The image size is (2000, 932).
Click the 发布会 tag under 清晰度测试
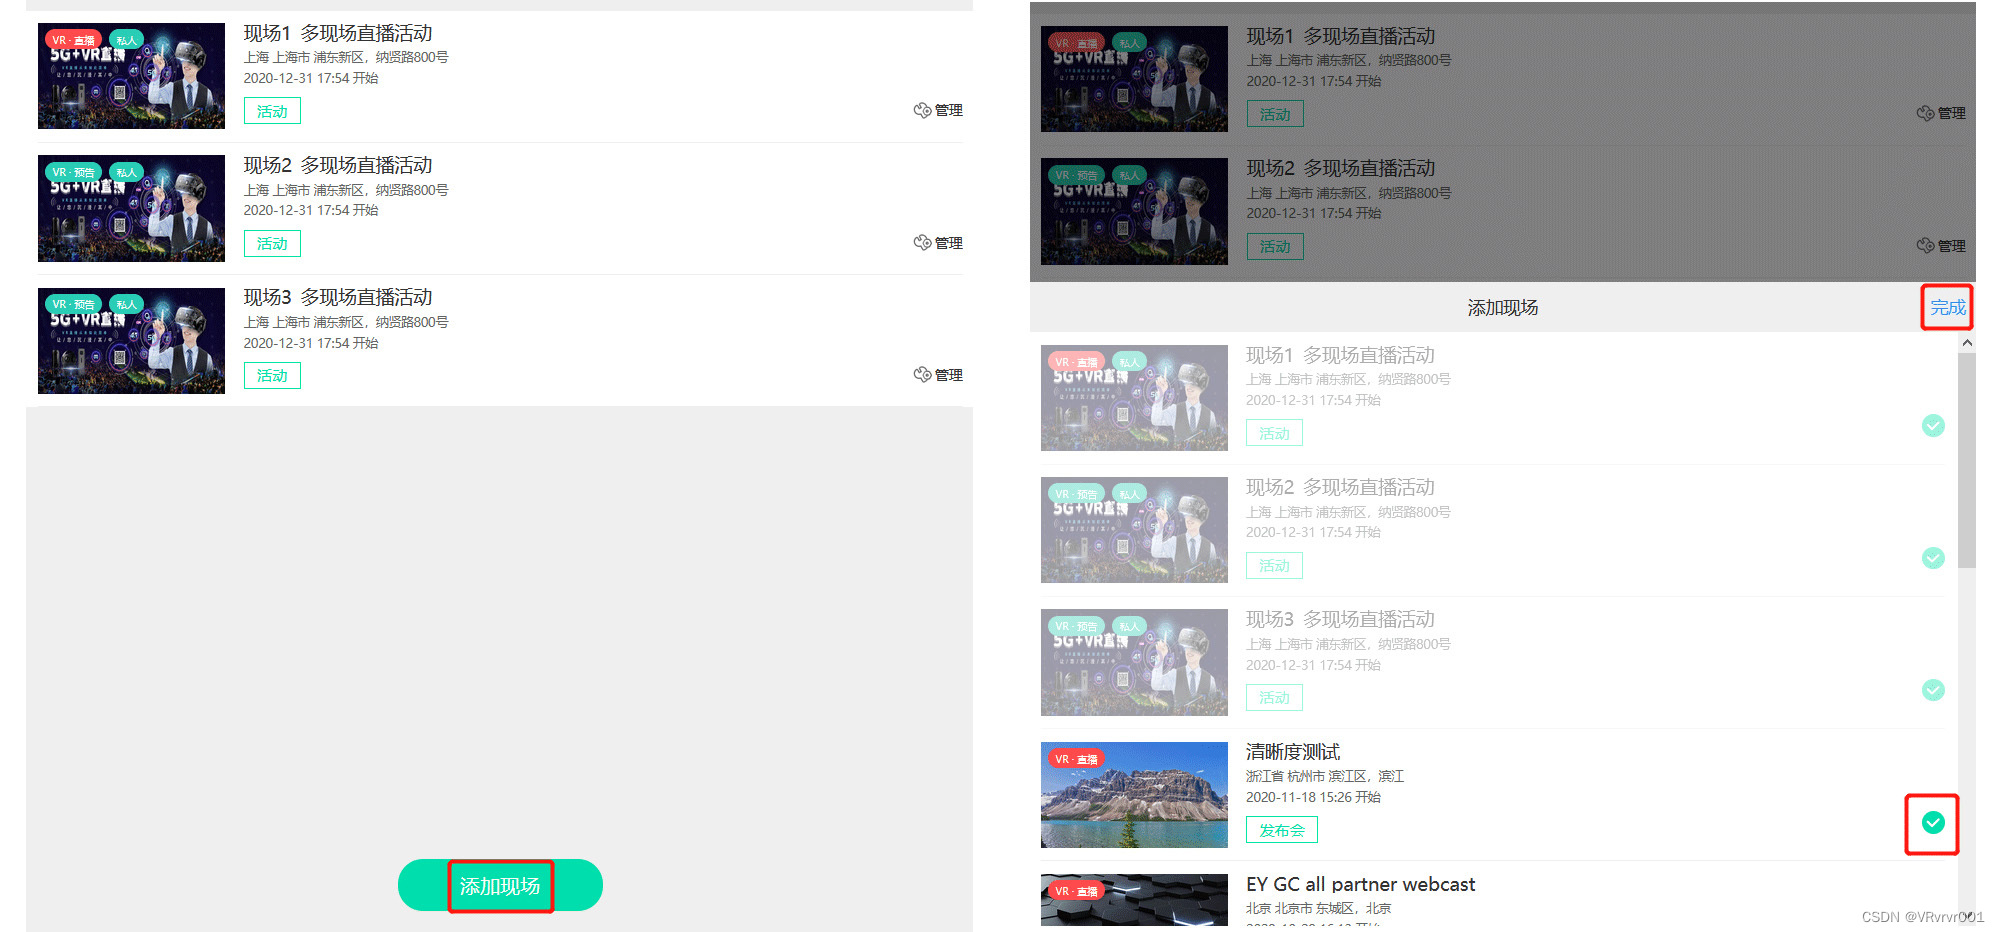coord(1282,830)
